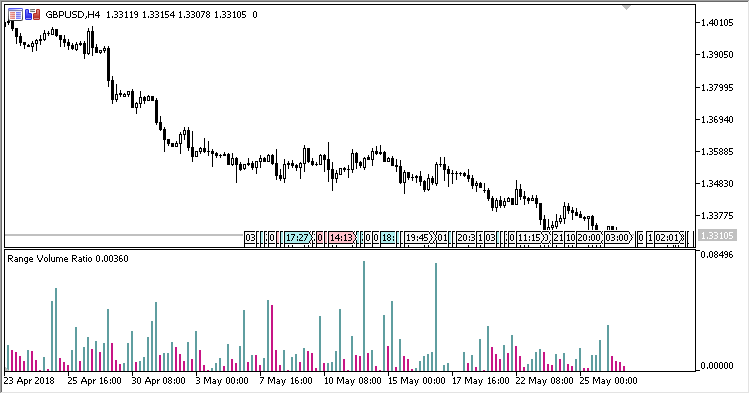Click the 0.08496 indicator scale value
The height and width of the screenshot is (394, 750).
click(x=717, y=254)
